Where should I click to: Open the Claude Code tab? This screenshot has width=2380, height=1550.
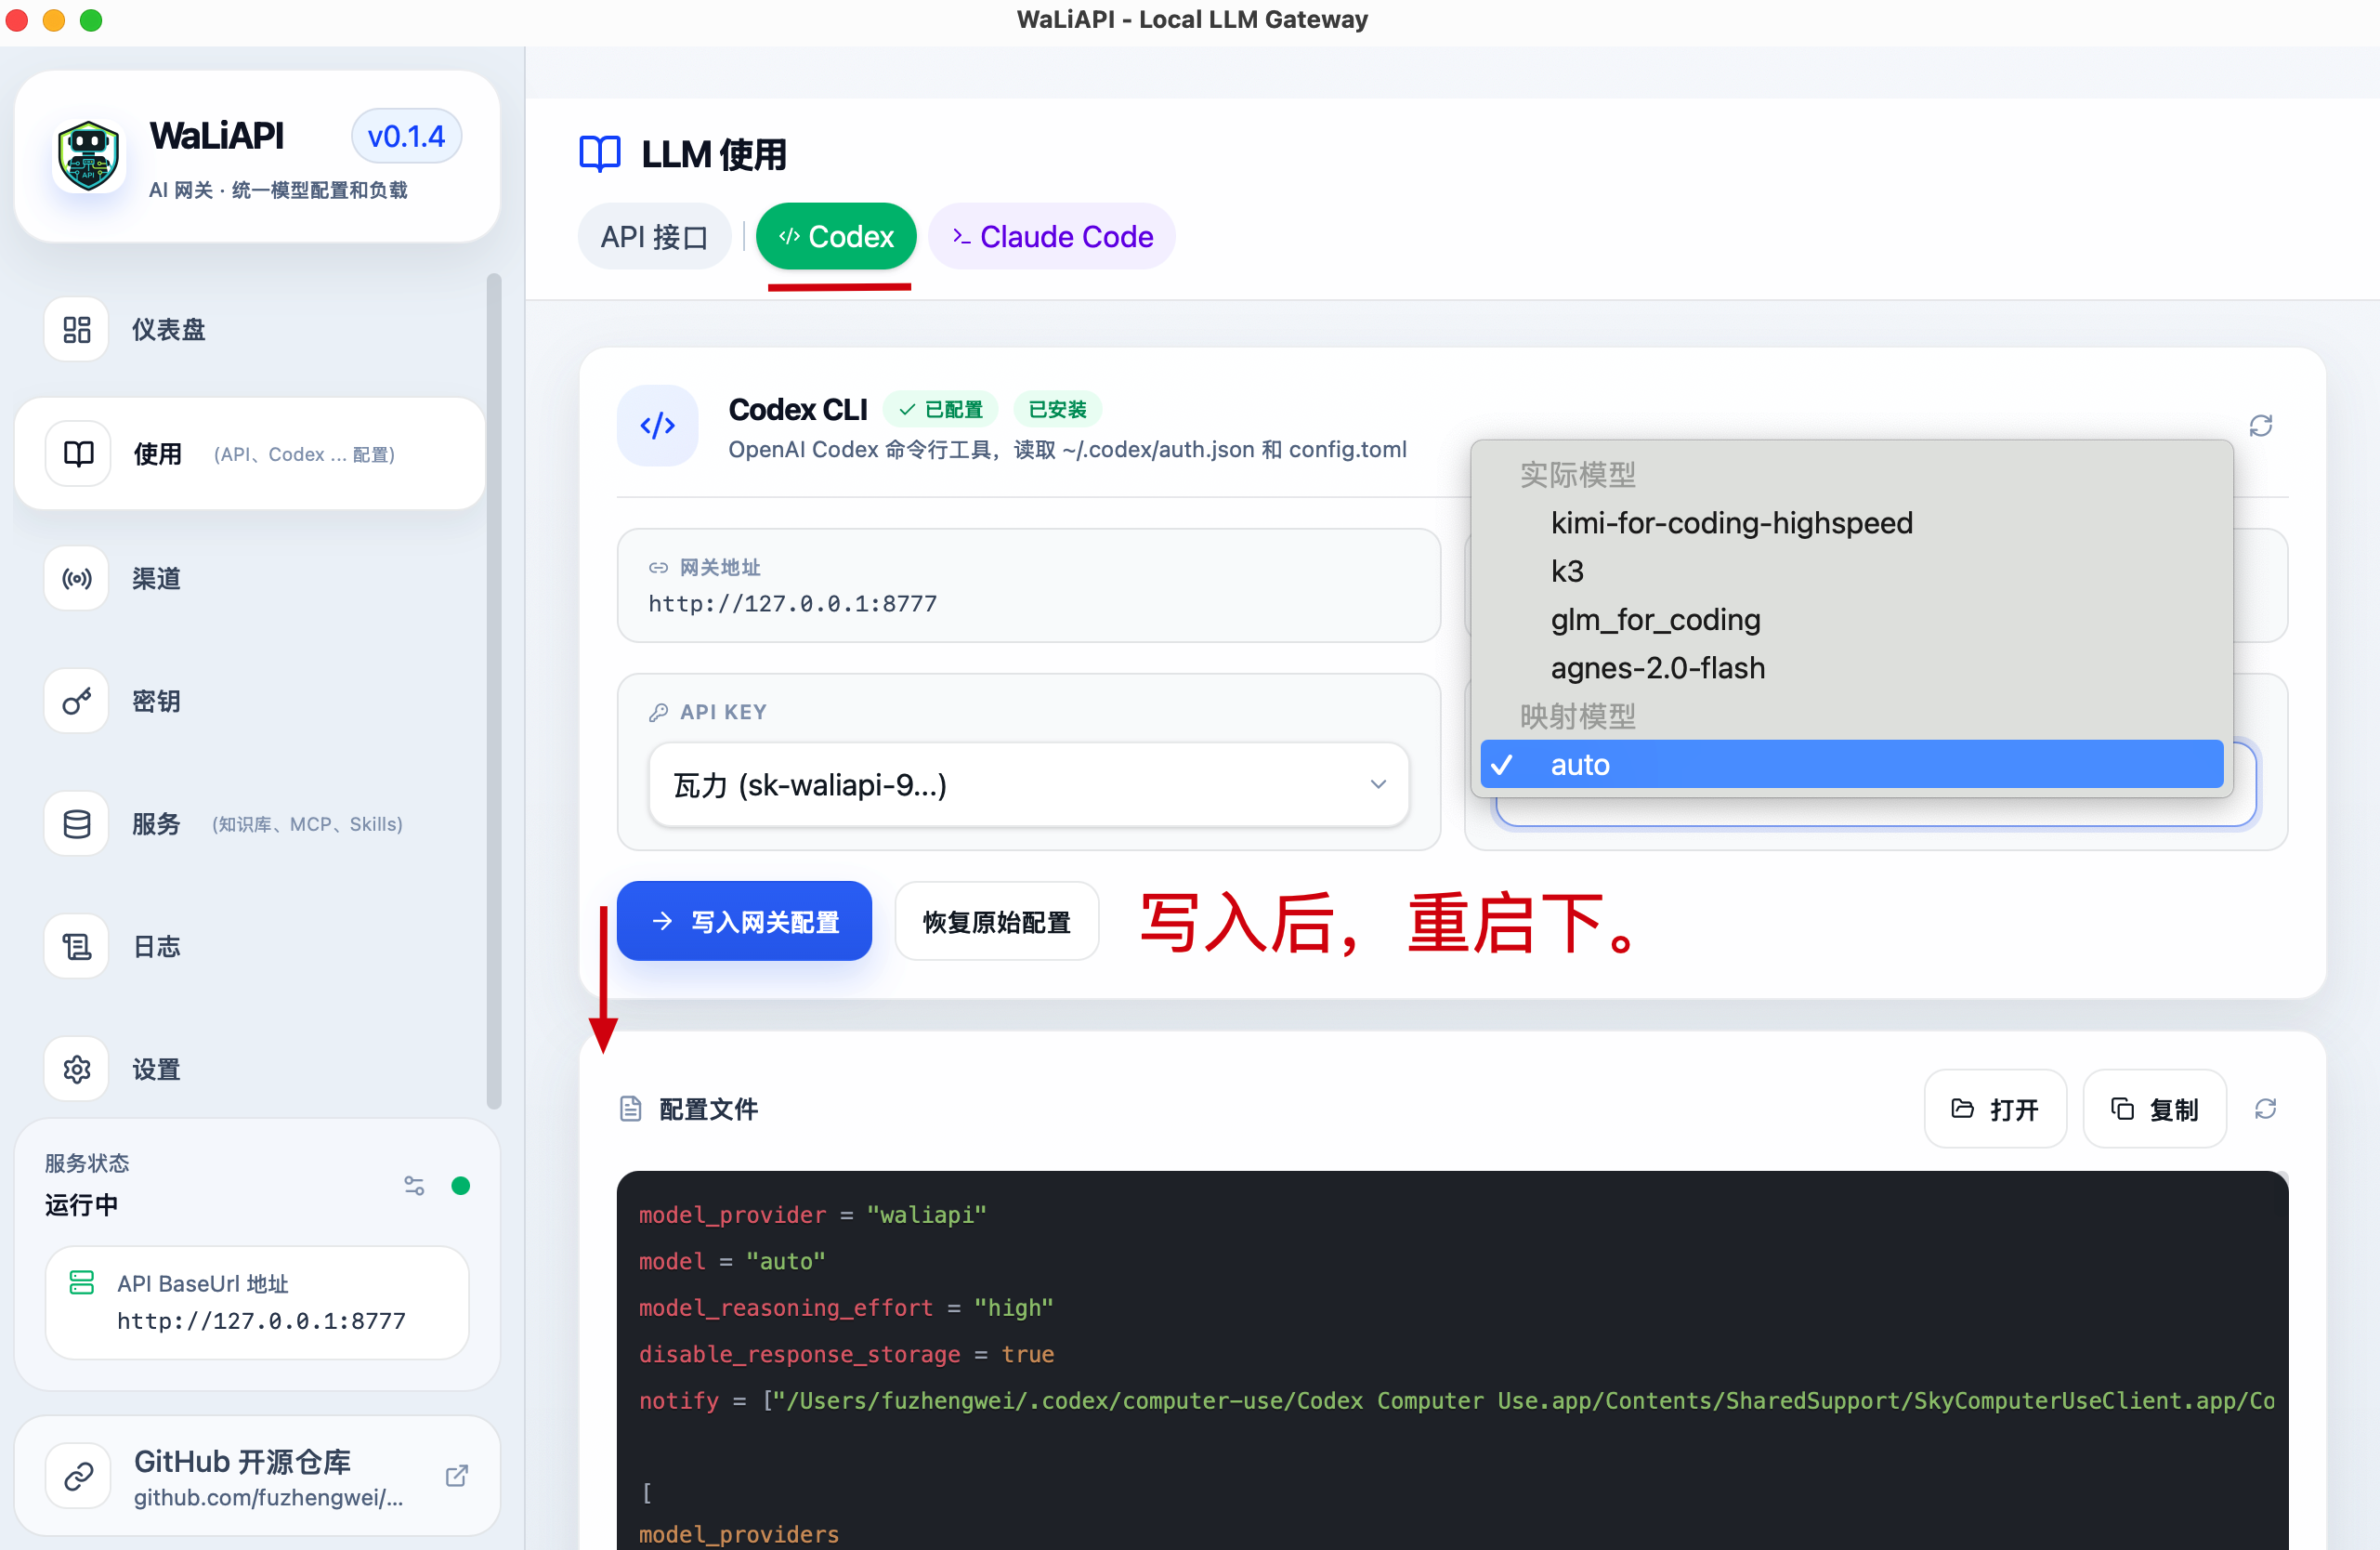(1052, 237)
